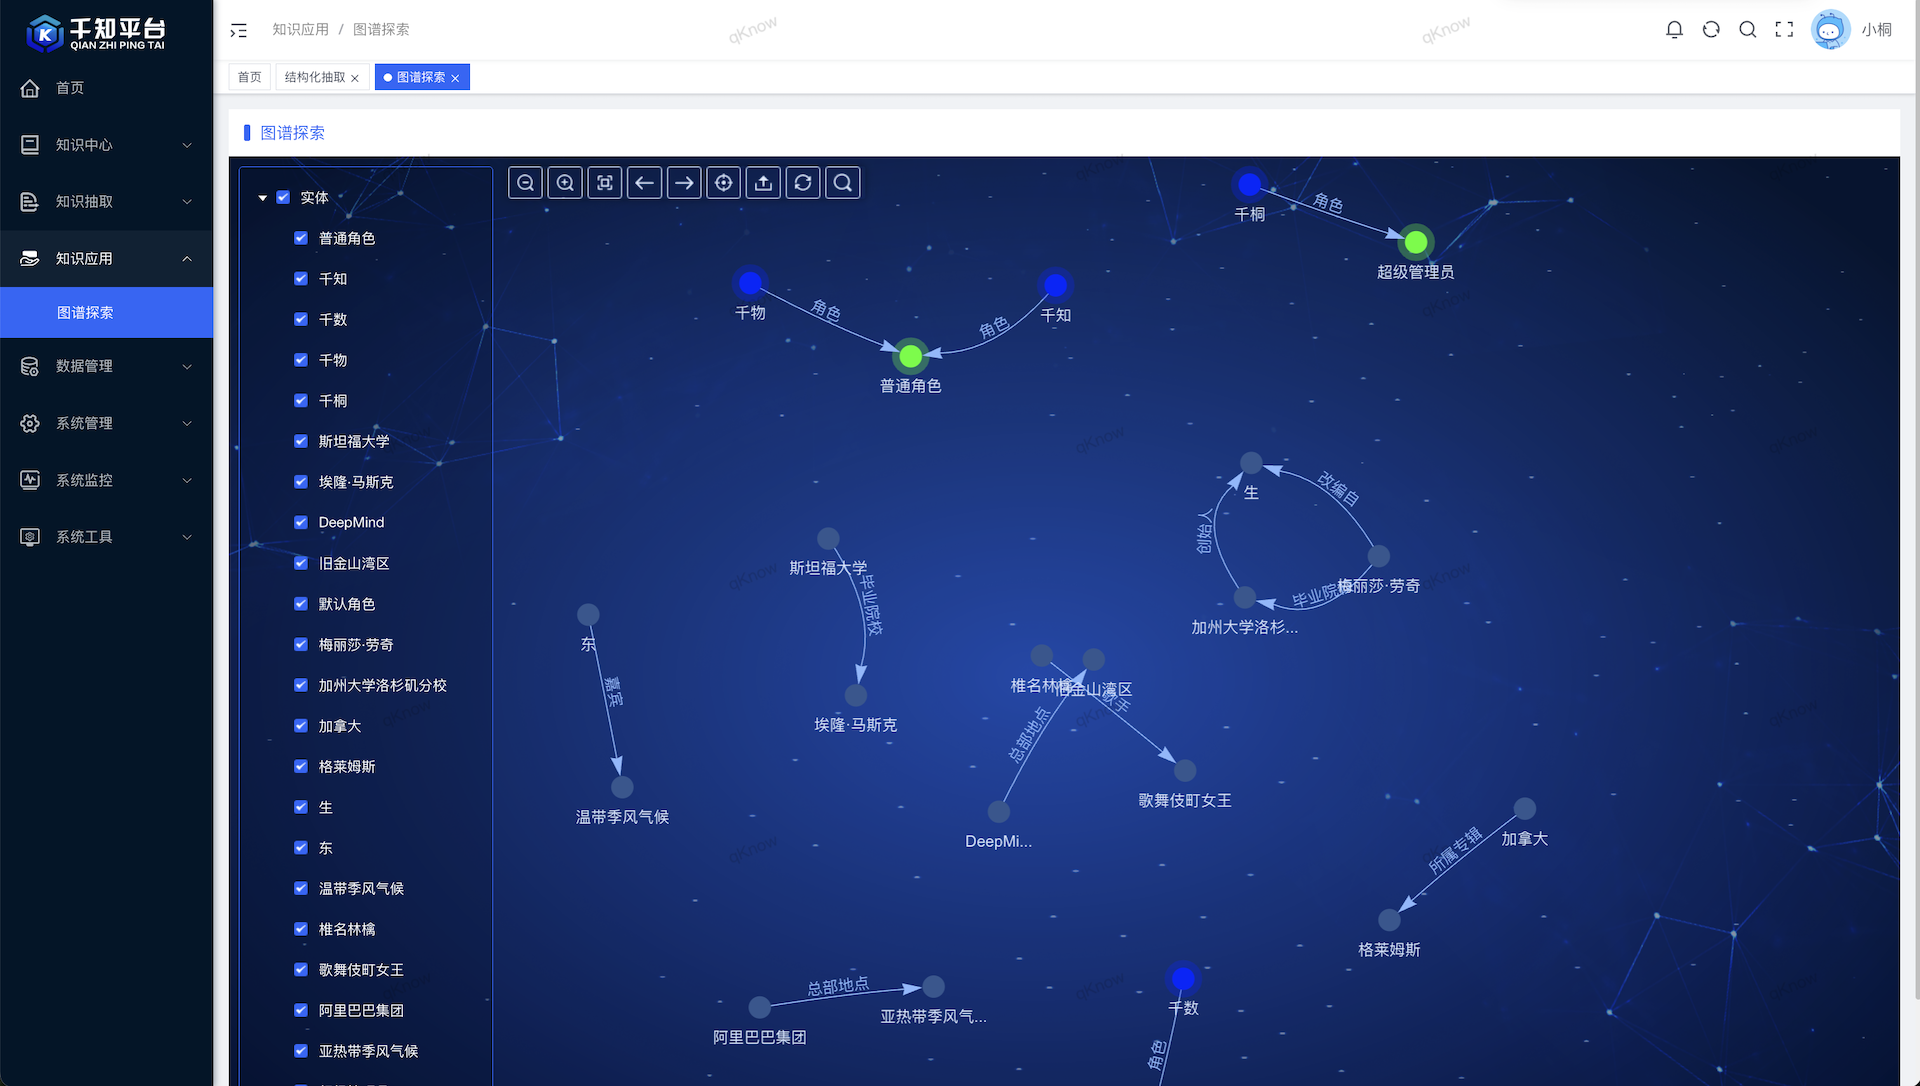Image resolution: width=1920 pixels, height=1086 pixels.
Task: Fit graph to view icon
Action: click(x=605, y=183)
